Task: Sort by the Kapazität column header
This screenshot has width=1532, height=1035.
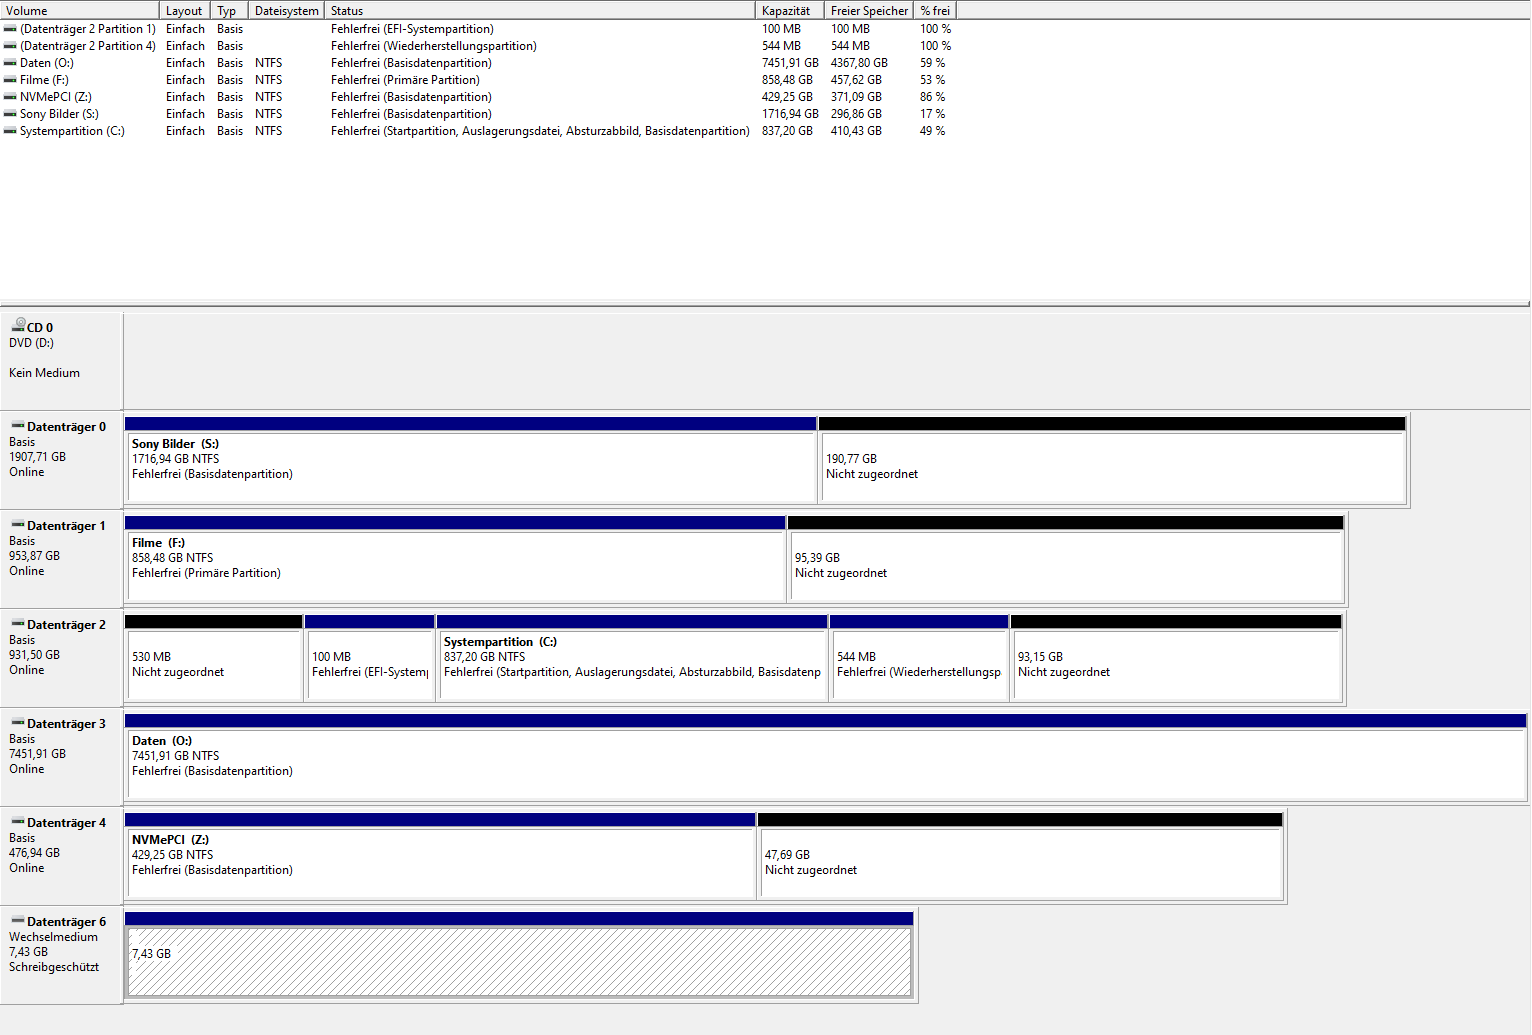Action: [790, 10]
